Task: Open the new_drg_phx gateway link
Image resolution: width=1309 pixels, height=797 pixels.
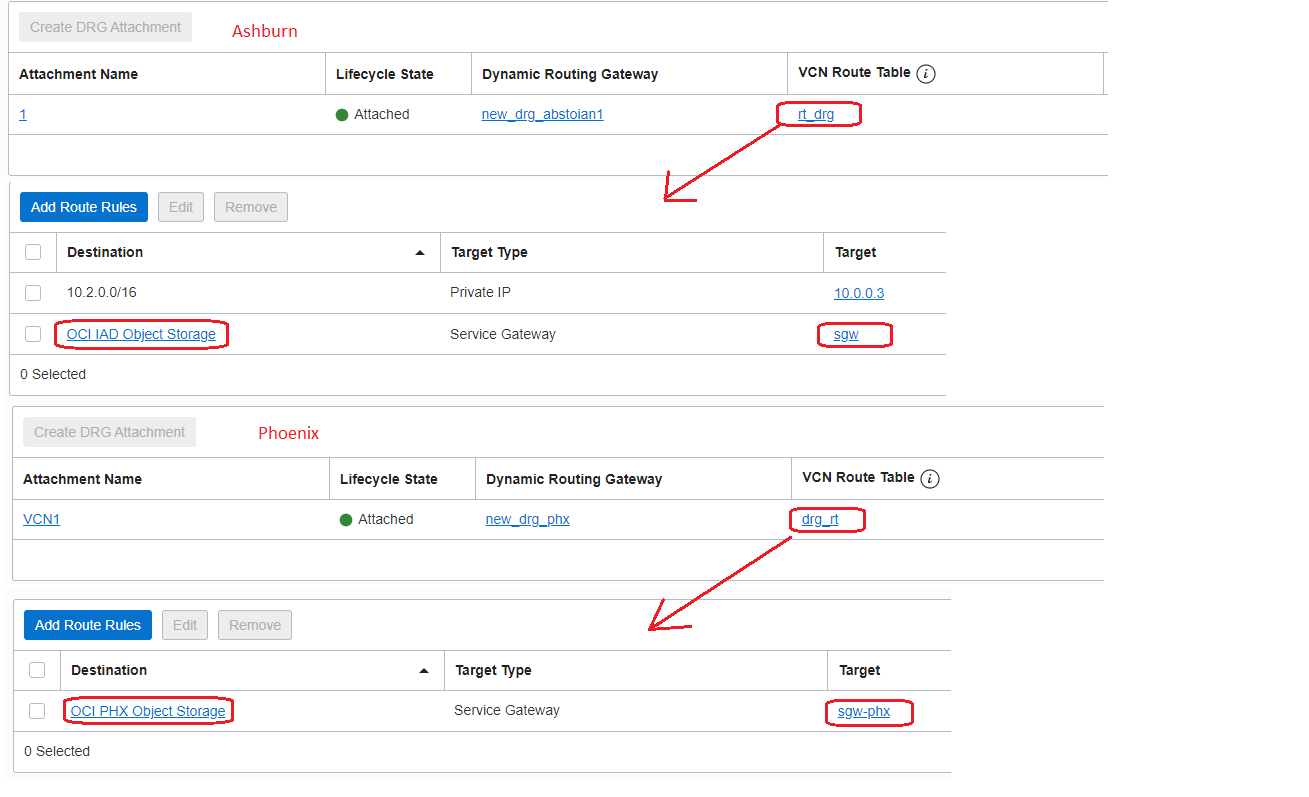Action: (x=527, y=519)
